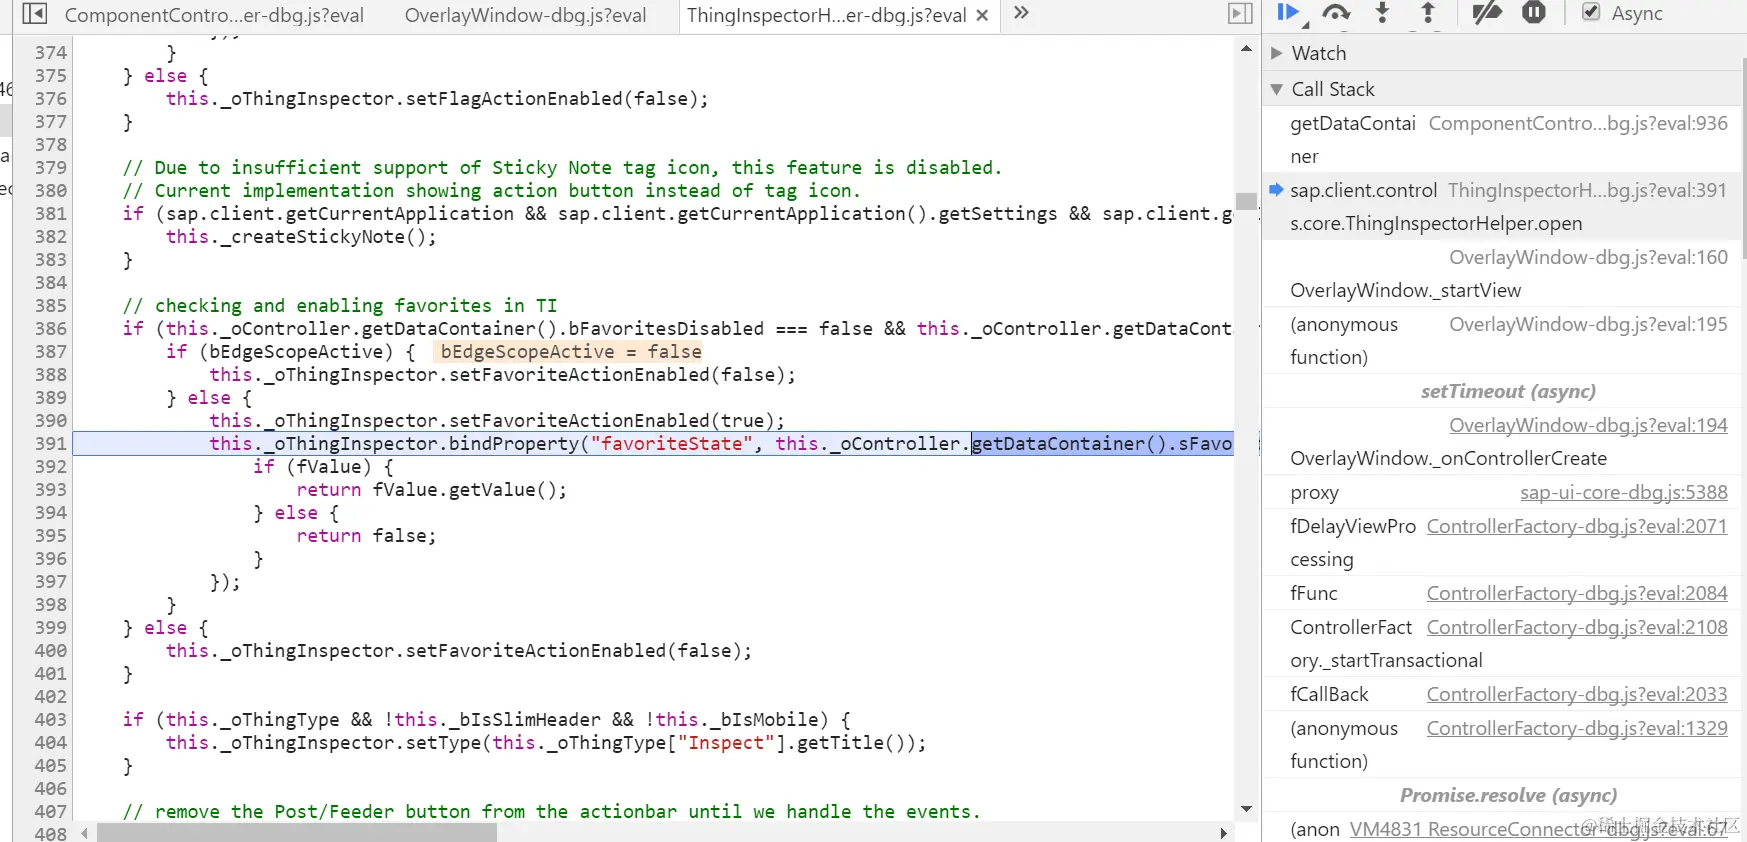Click the code editor scroll up arrow
1747x842 pixels.
1246,48
